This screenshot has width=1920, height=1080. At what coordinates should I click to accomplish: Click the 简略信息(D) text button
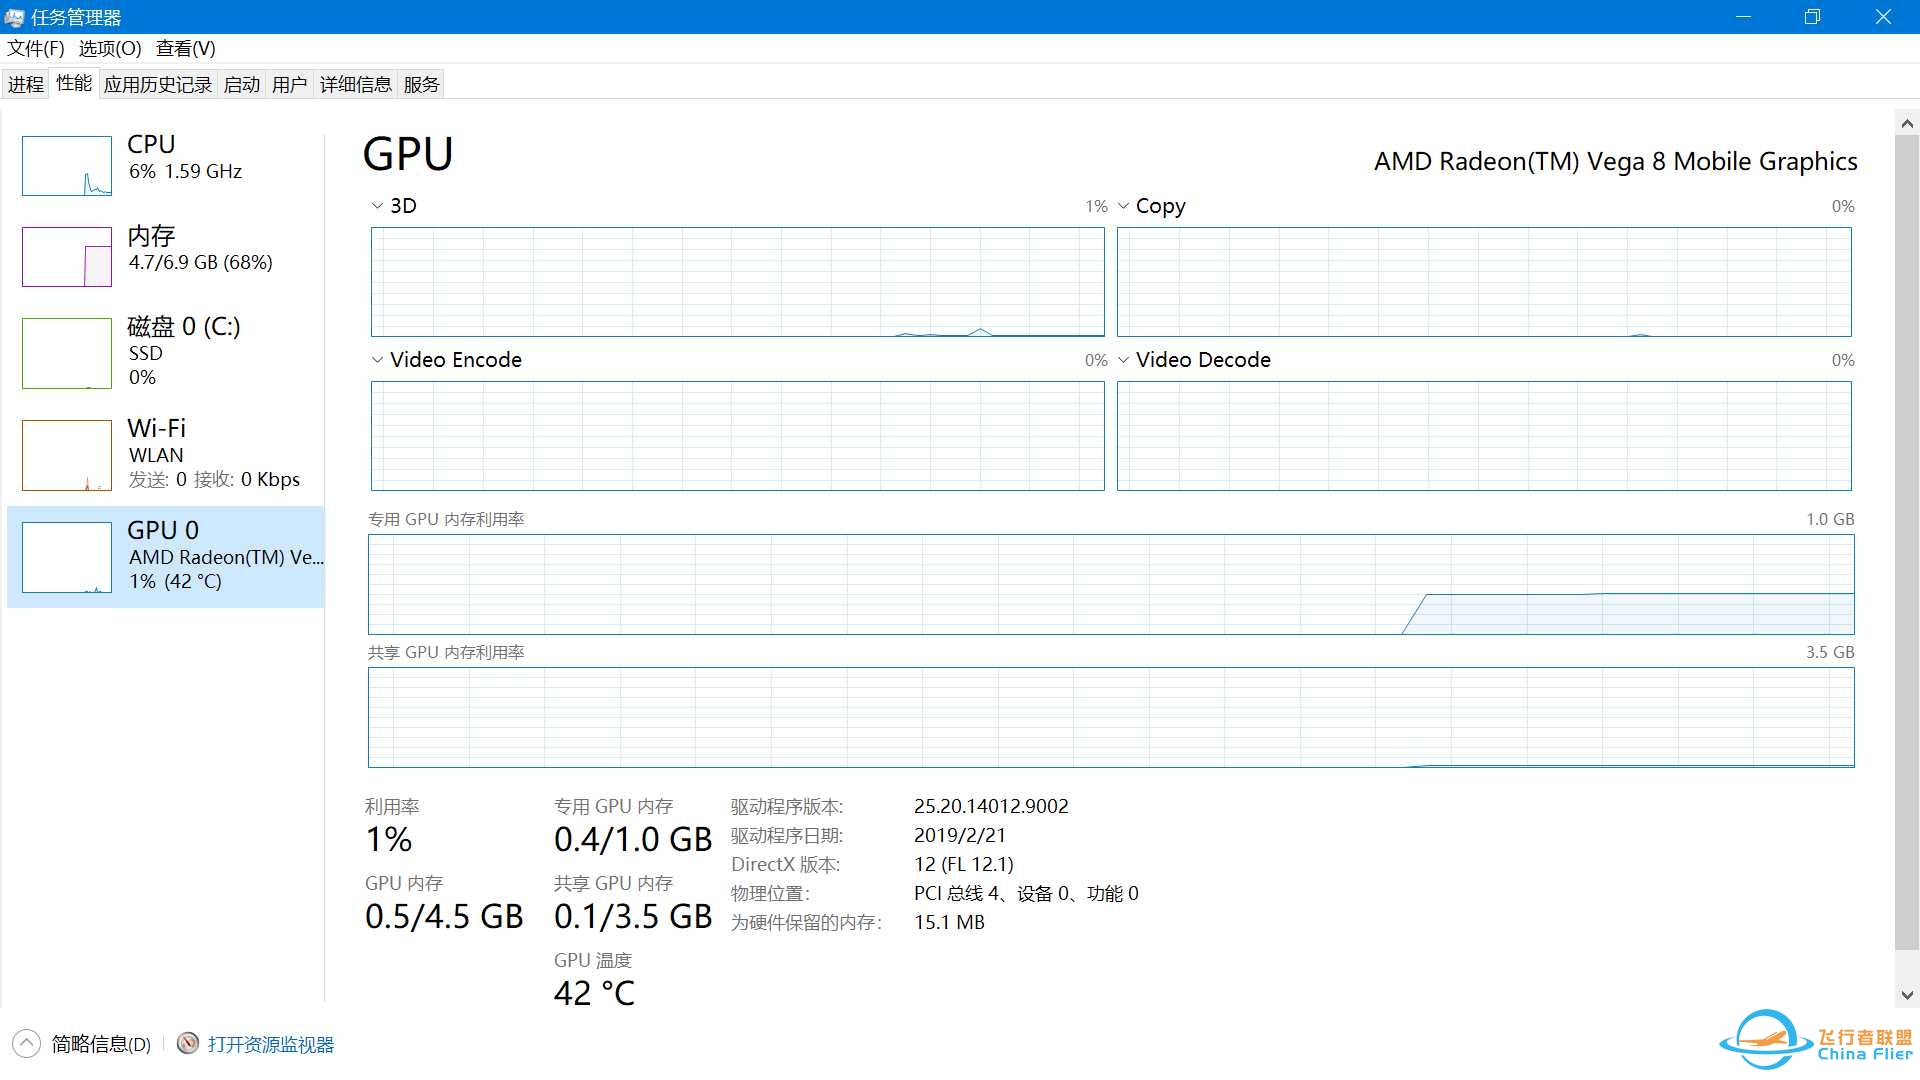[x=101, y=1045]
